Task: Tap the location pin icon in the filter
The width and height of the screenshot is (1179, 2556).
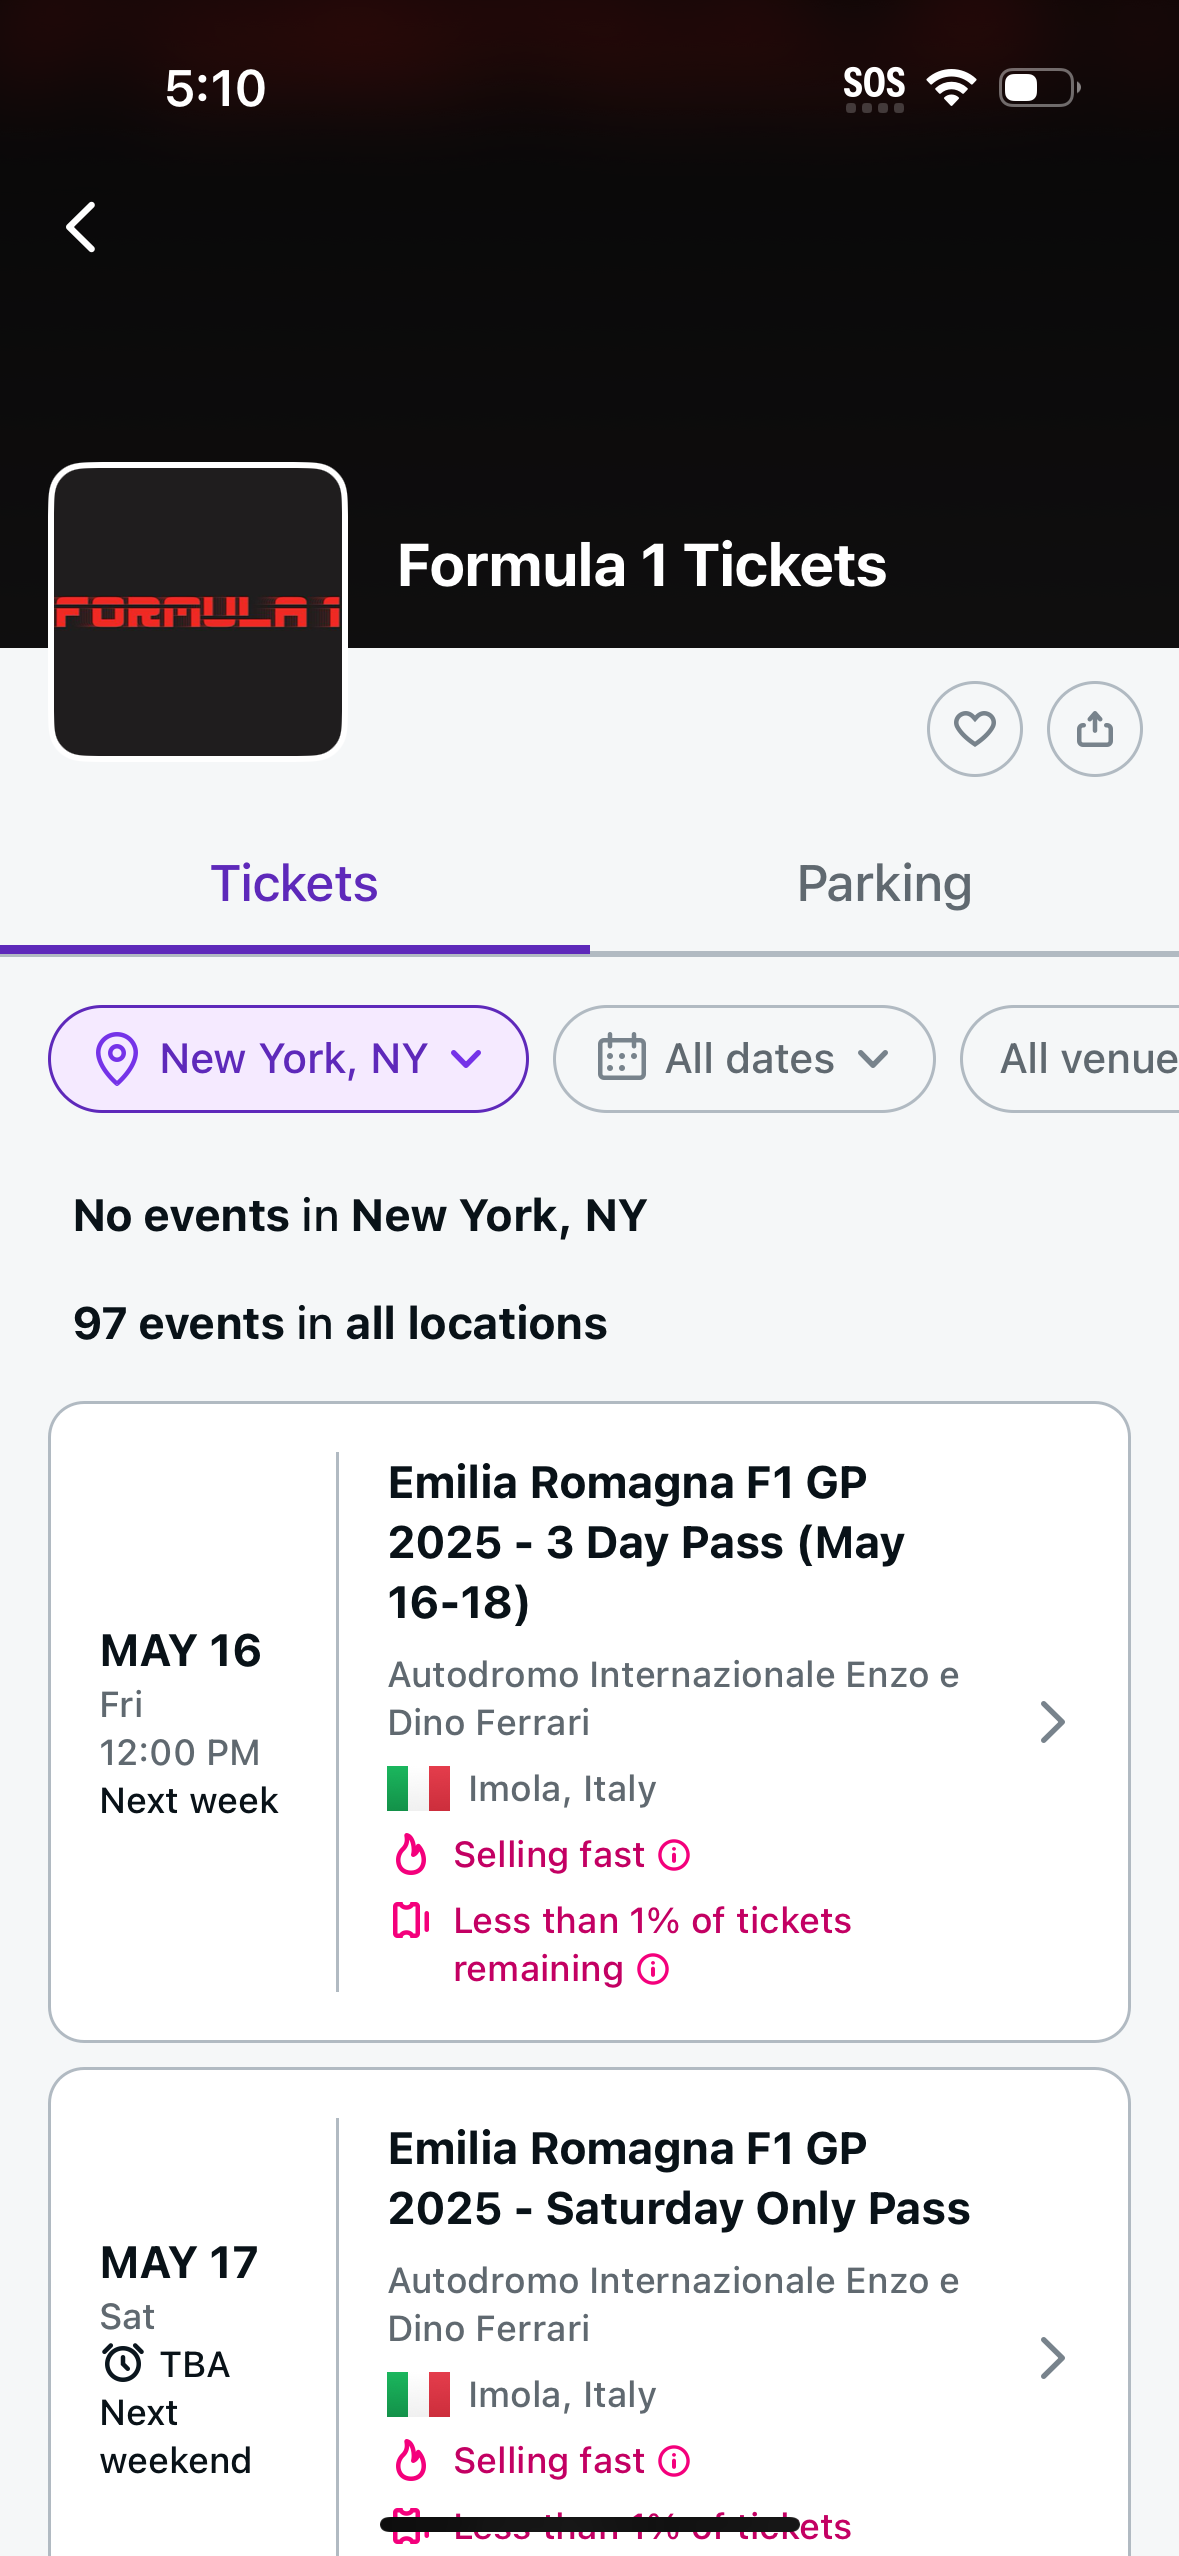Action: pos(119,1058)
